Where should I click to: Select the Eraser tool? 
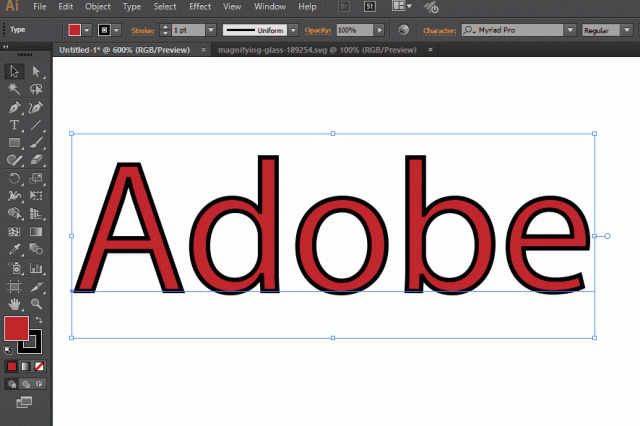click(x=36, y=160)
